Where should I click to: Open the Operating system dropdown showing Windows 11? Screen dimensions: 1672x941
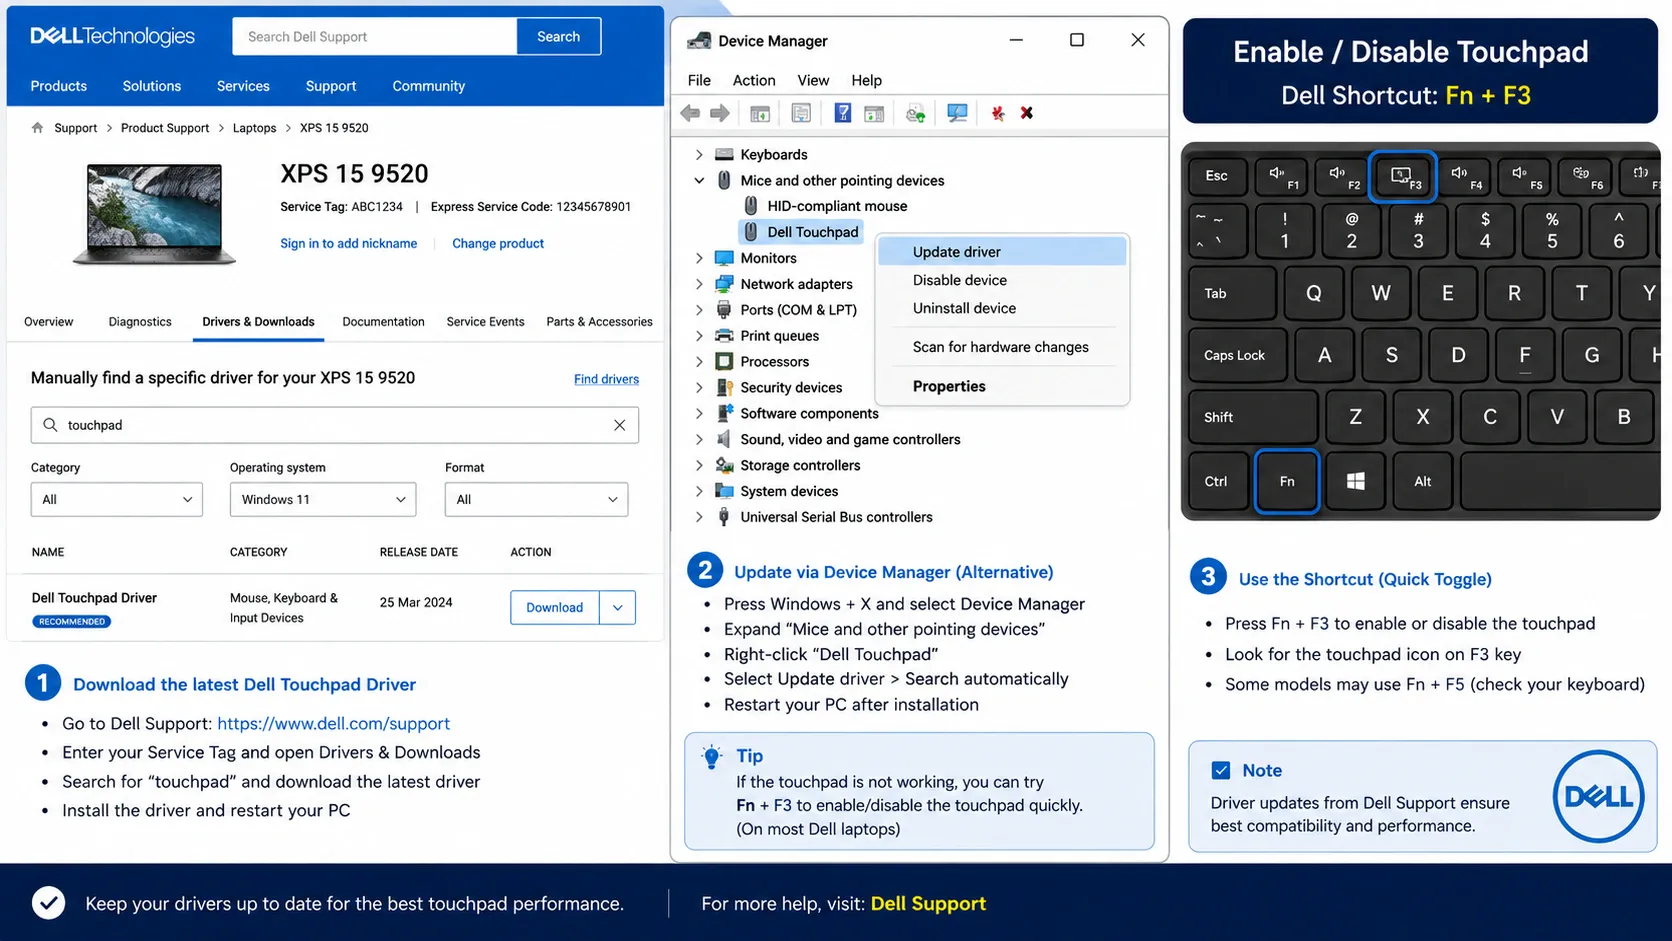point(323,500)
